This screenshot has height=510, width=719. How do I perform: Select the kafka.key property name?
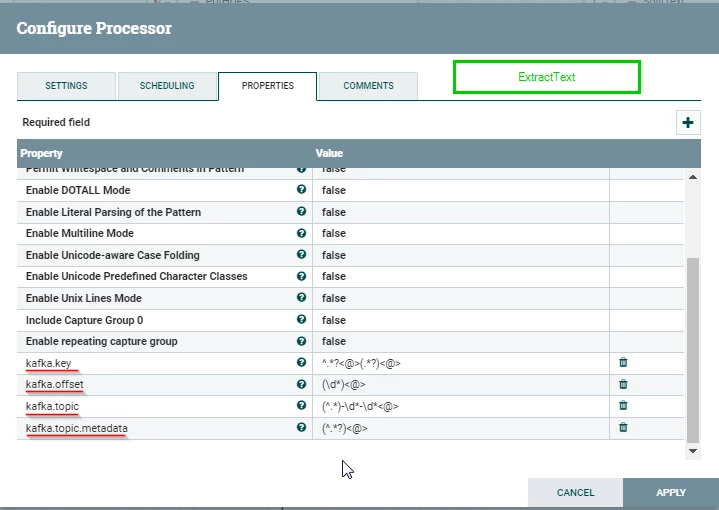tap(49, 363)
